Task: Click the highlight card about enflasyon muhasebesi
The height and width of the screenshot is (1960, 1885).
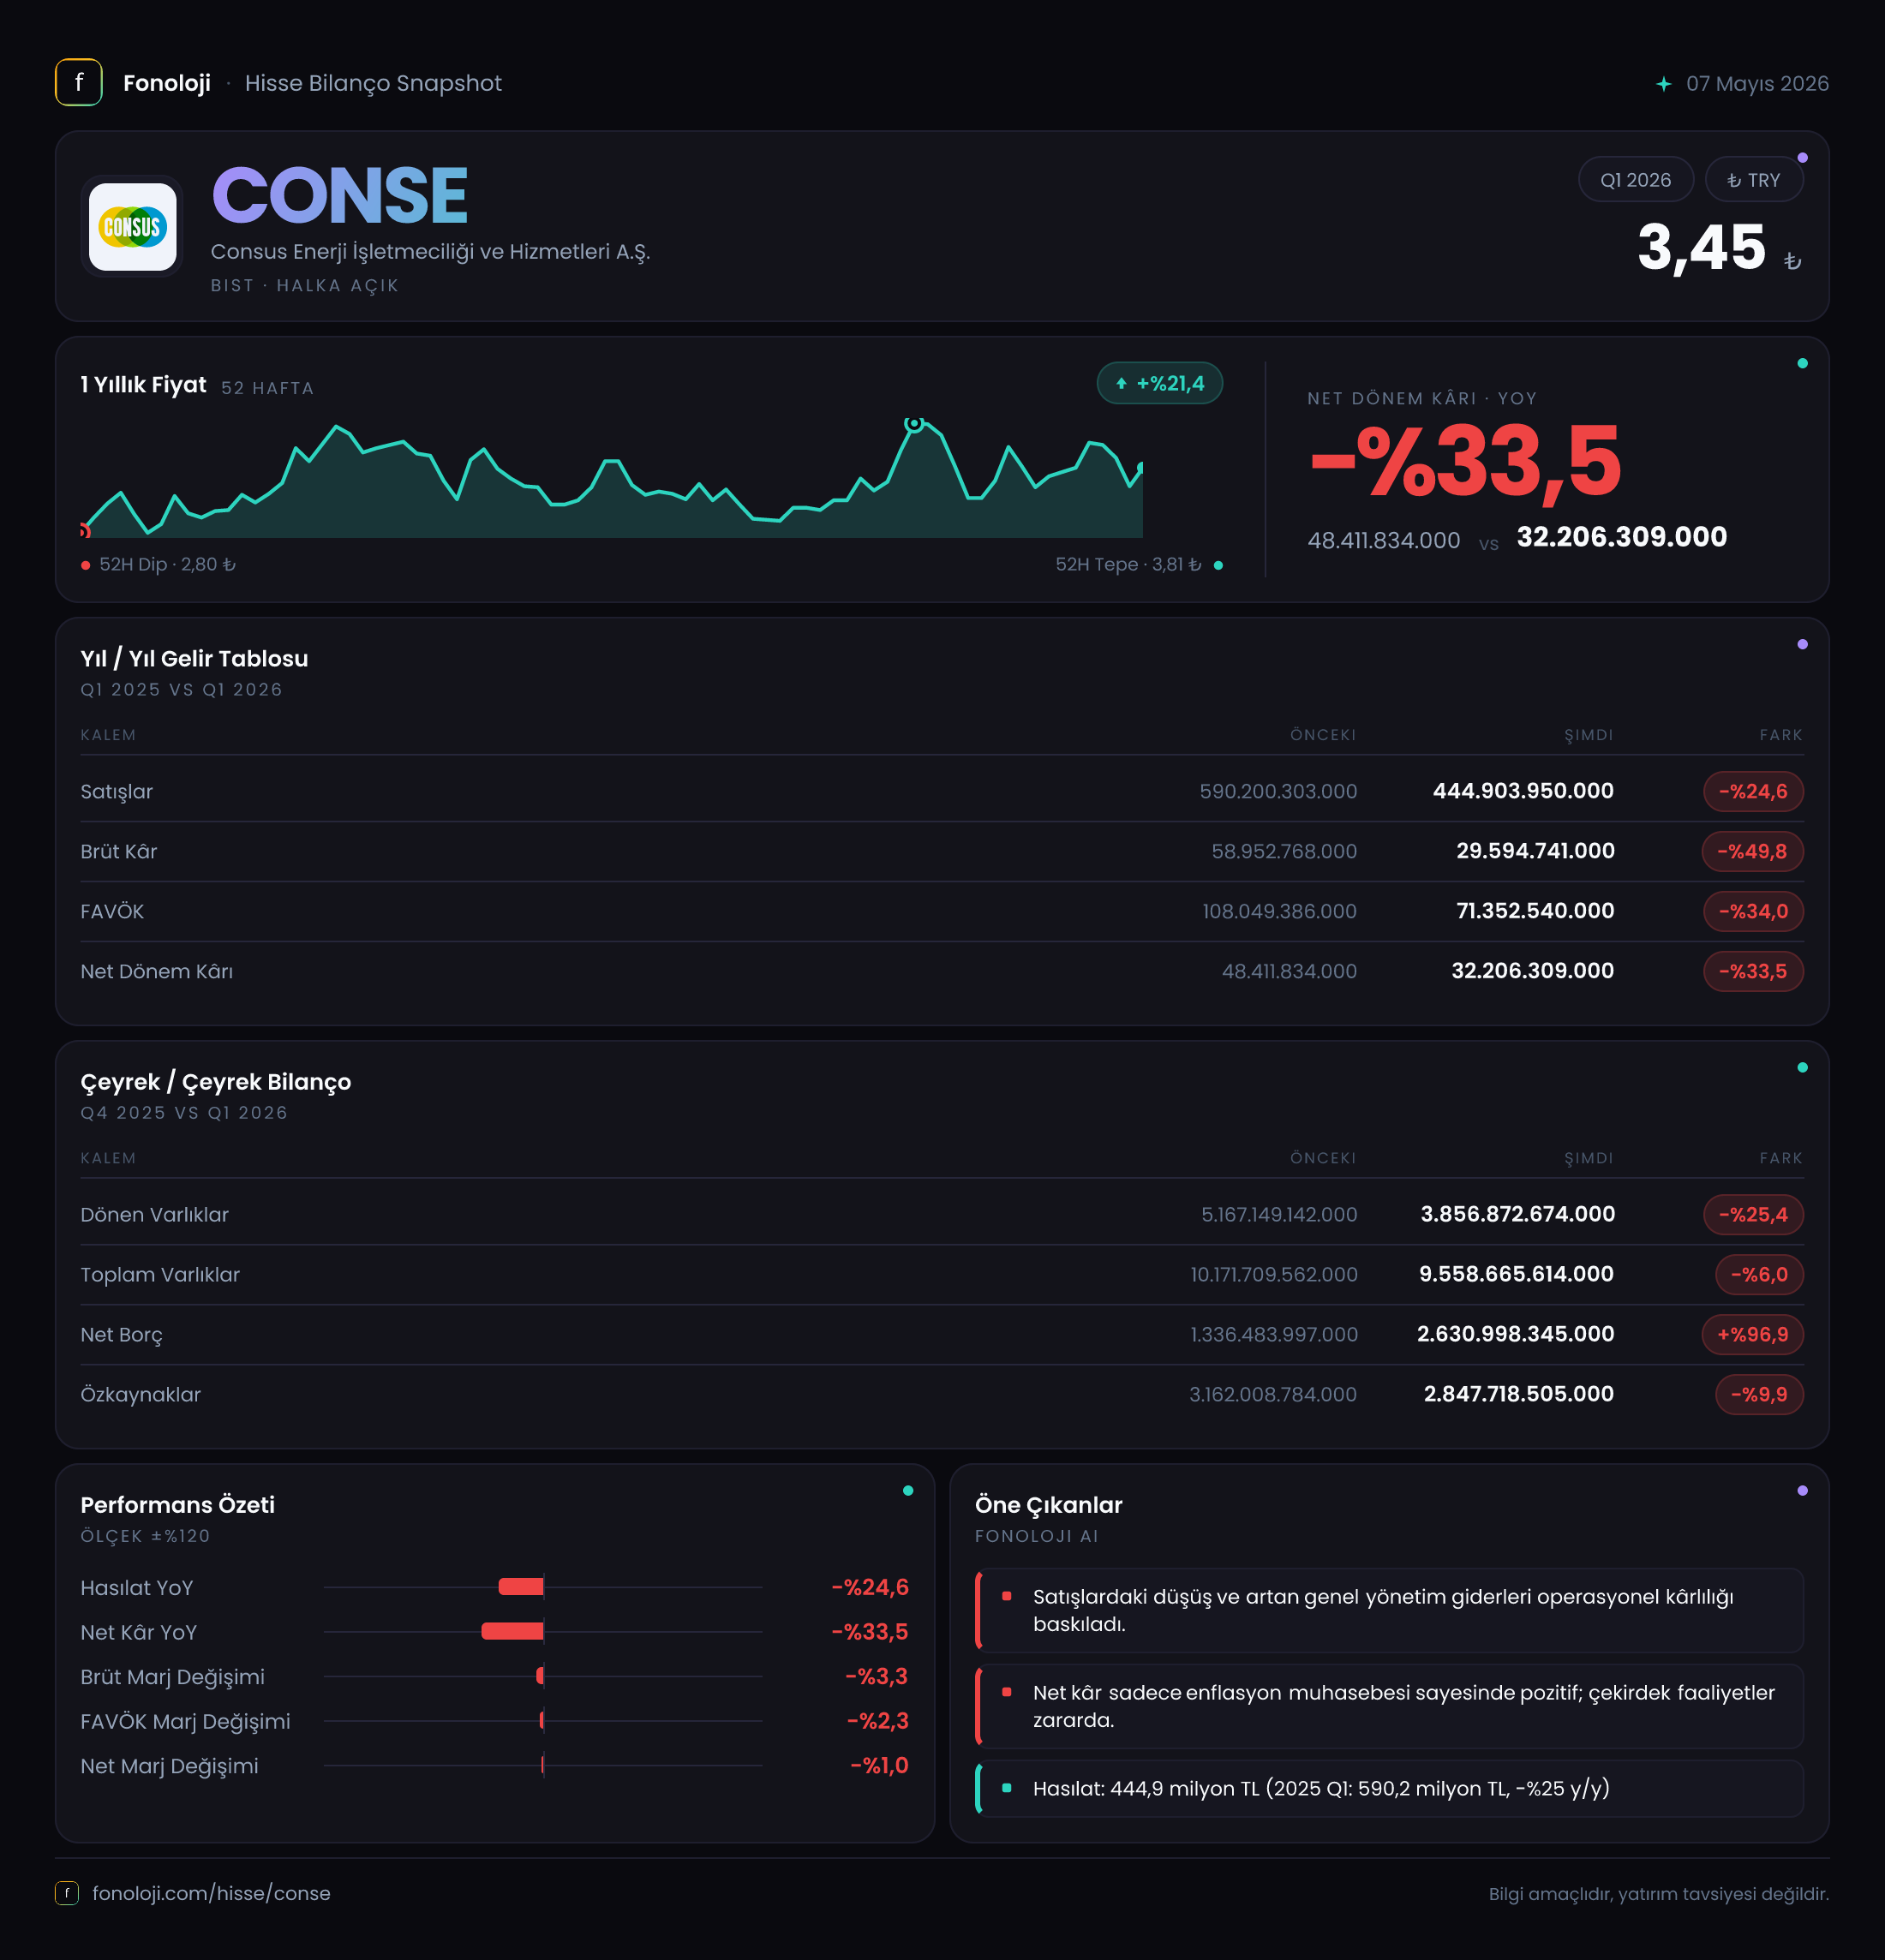Action: coord(1389,1706)
